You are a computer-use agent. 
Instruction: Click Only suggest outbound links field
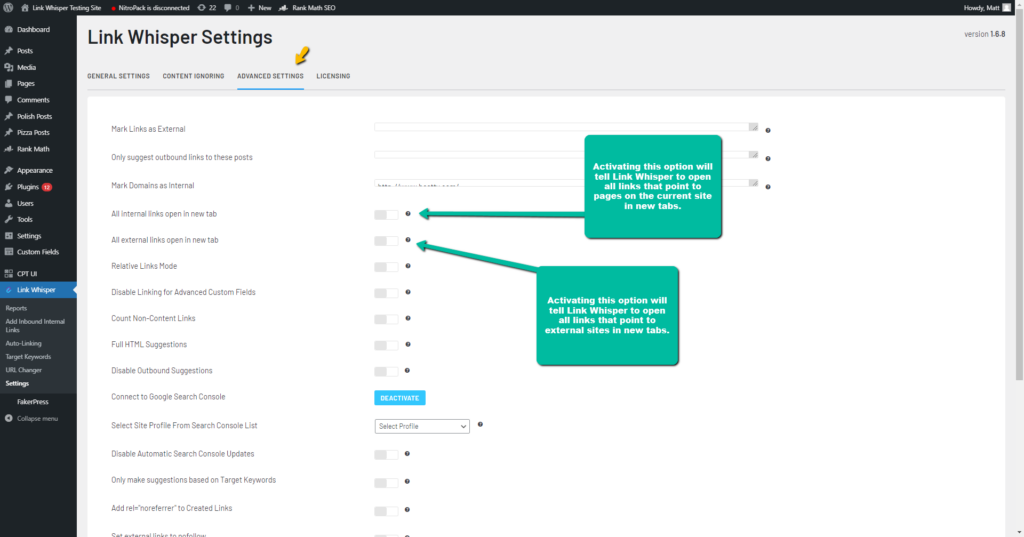[566, 155]
